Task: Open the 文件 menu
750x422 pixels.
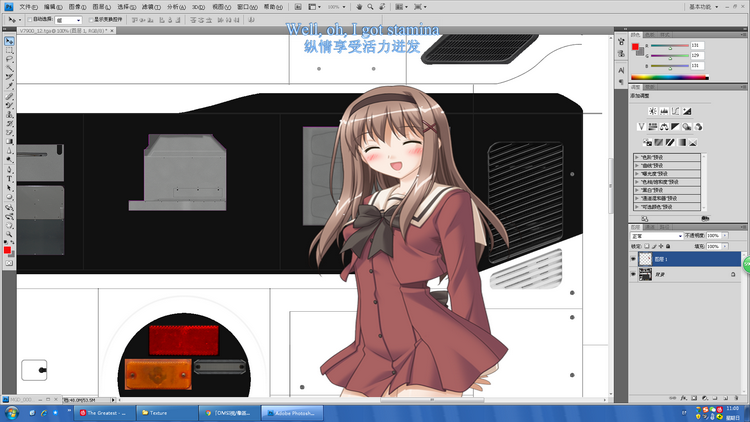Action: pos(28,7)
